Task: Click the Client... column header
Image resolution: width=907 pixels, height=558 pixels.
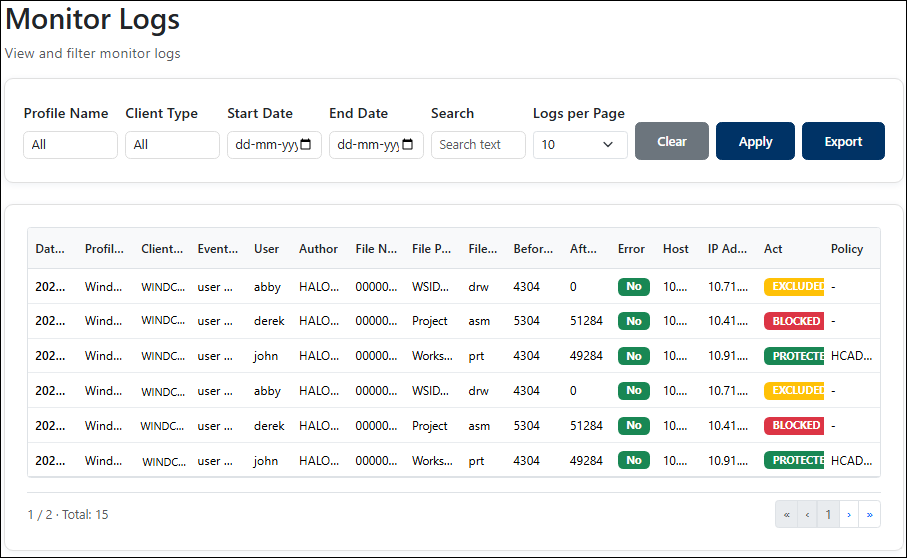Action: (162, 249)
